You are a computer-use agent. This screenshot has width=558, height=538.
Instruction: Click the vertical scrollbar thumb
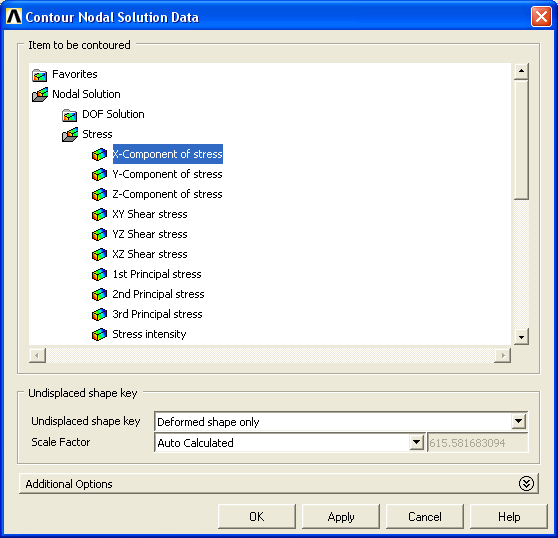click(x=521, y=140)
